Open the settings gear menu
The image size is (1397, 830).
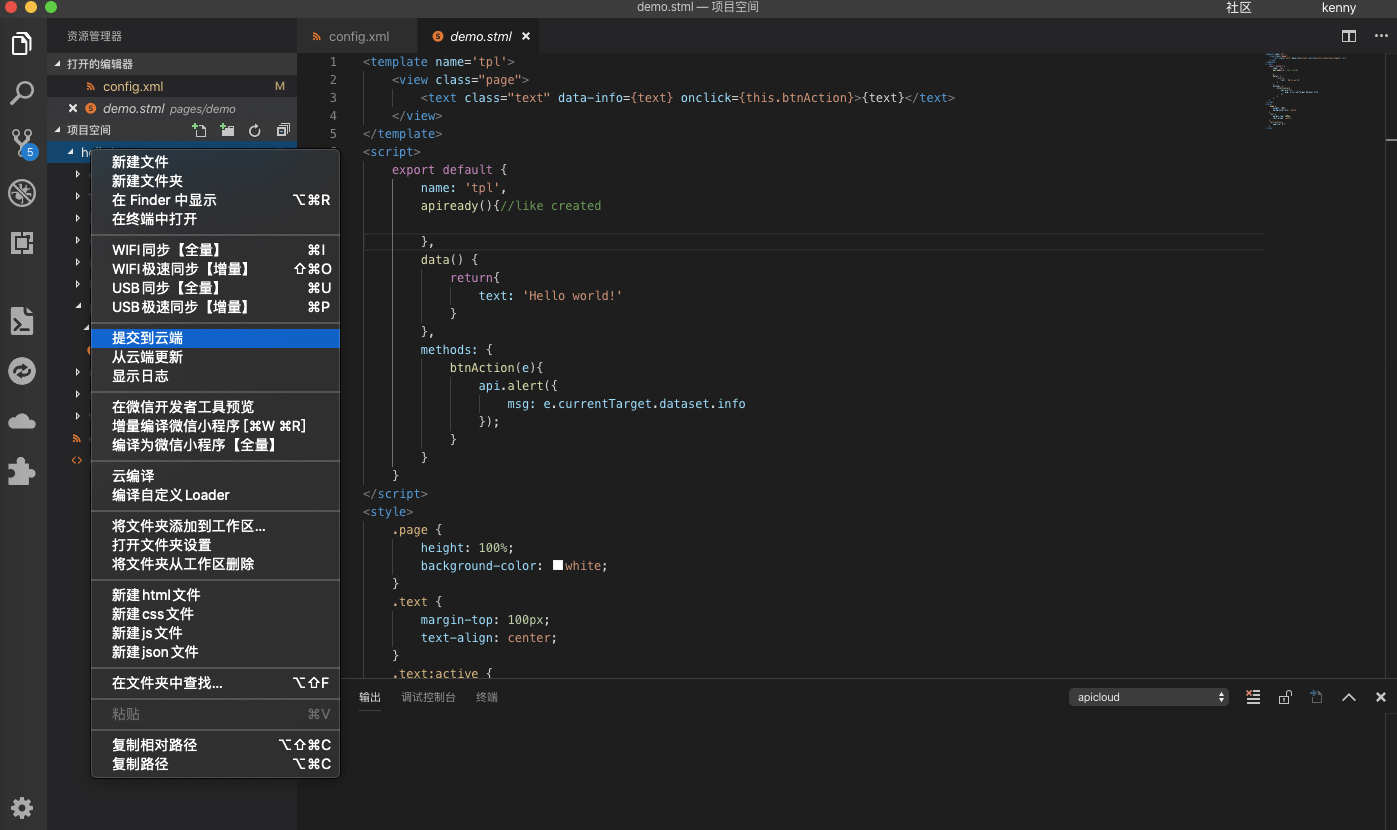pos(22,807)
